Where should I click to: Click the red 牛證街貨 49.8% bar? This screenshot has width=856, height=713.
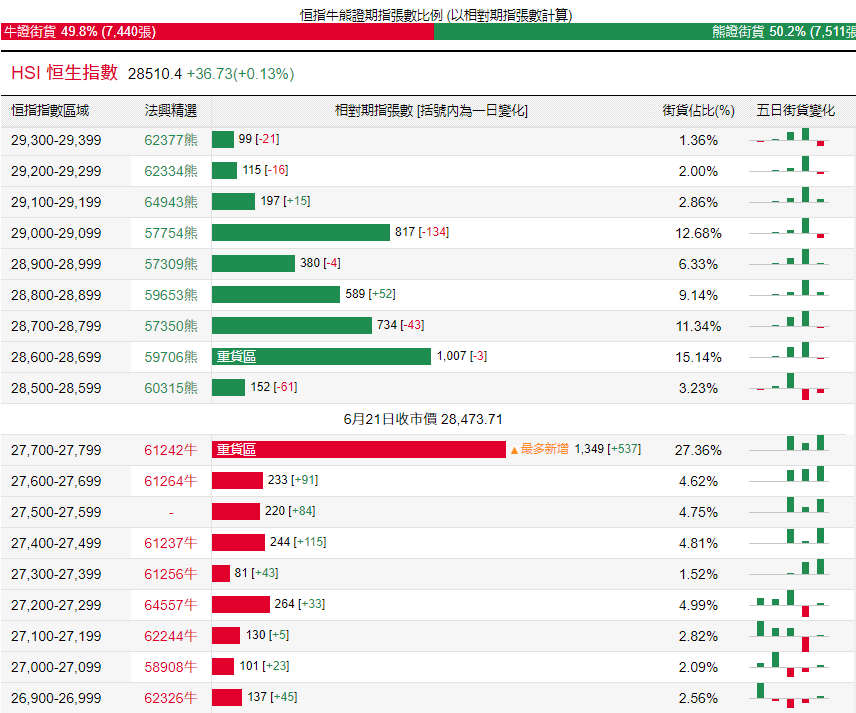point(217,32)
